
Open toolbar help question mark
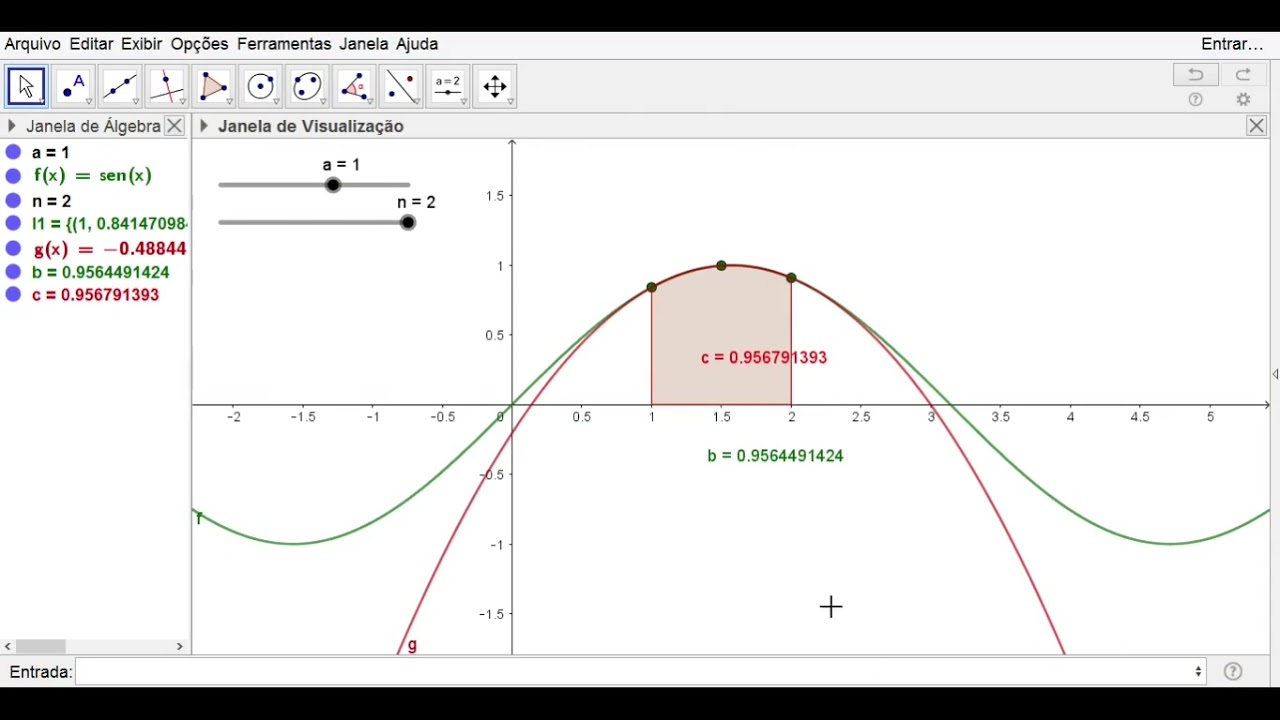pos(1195,100)
